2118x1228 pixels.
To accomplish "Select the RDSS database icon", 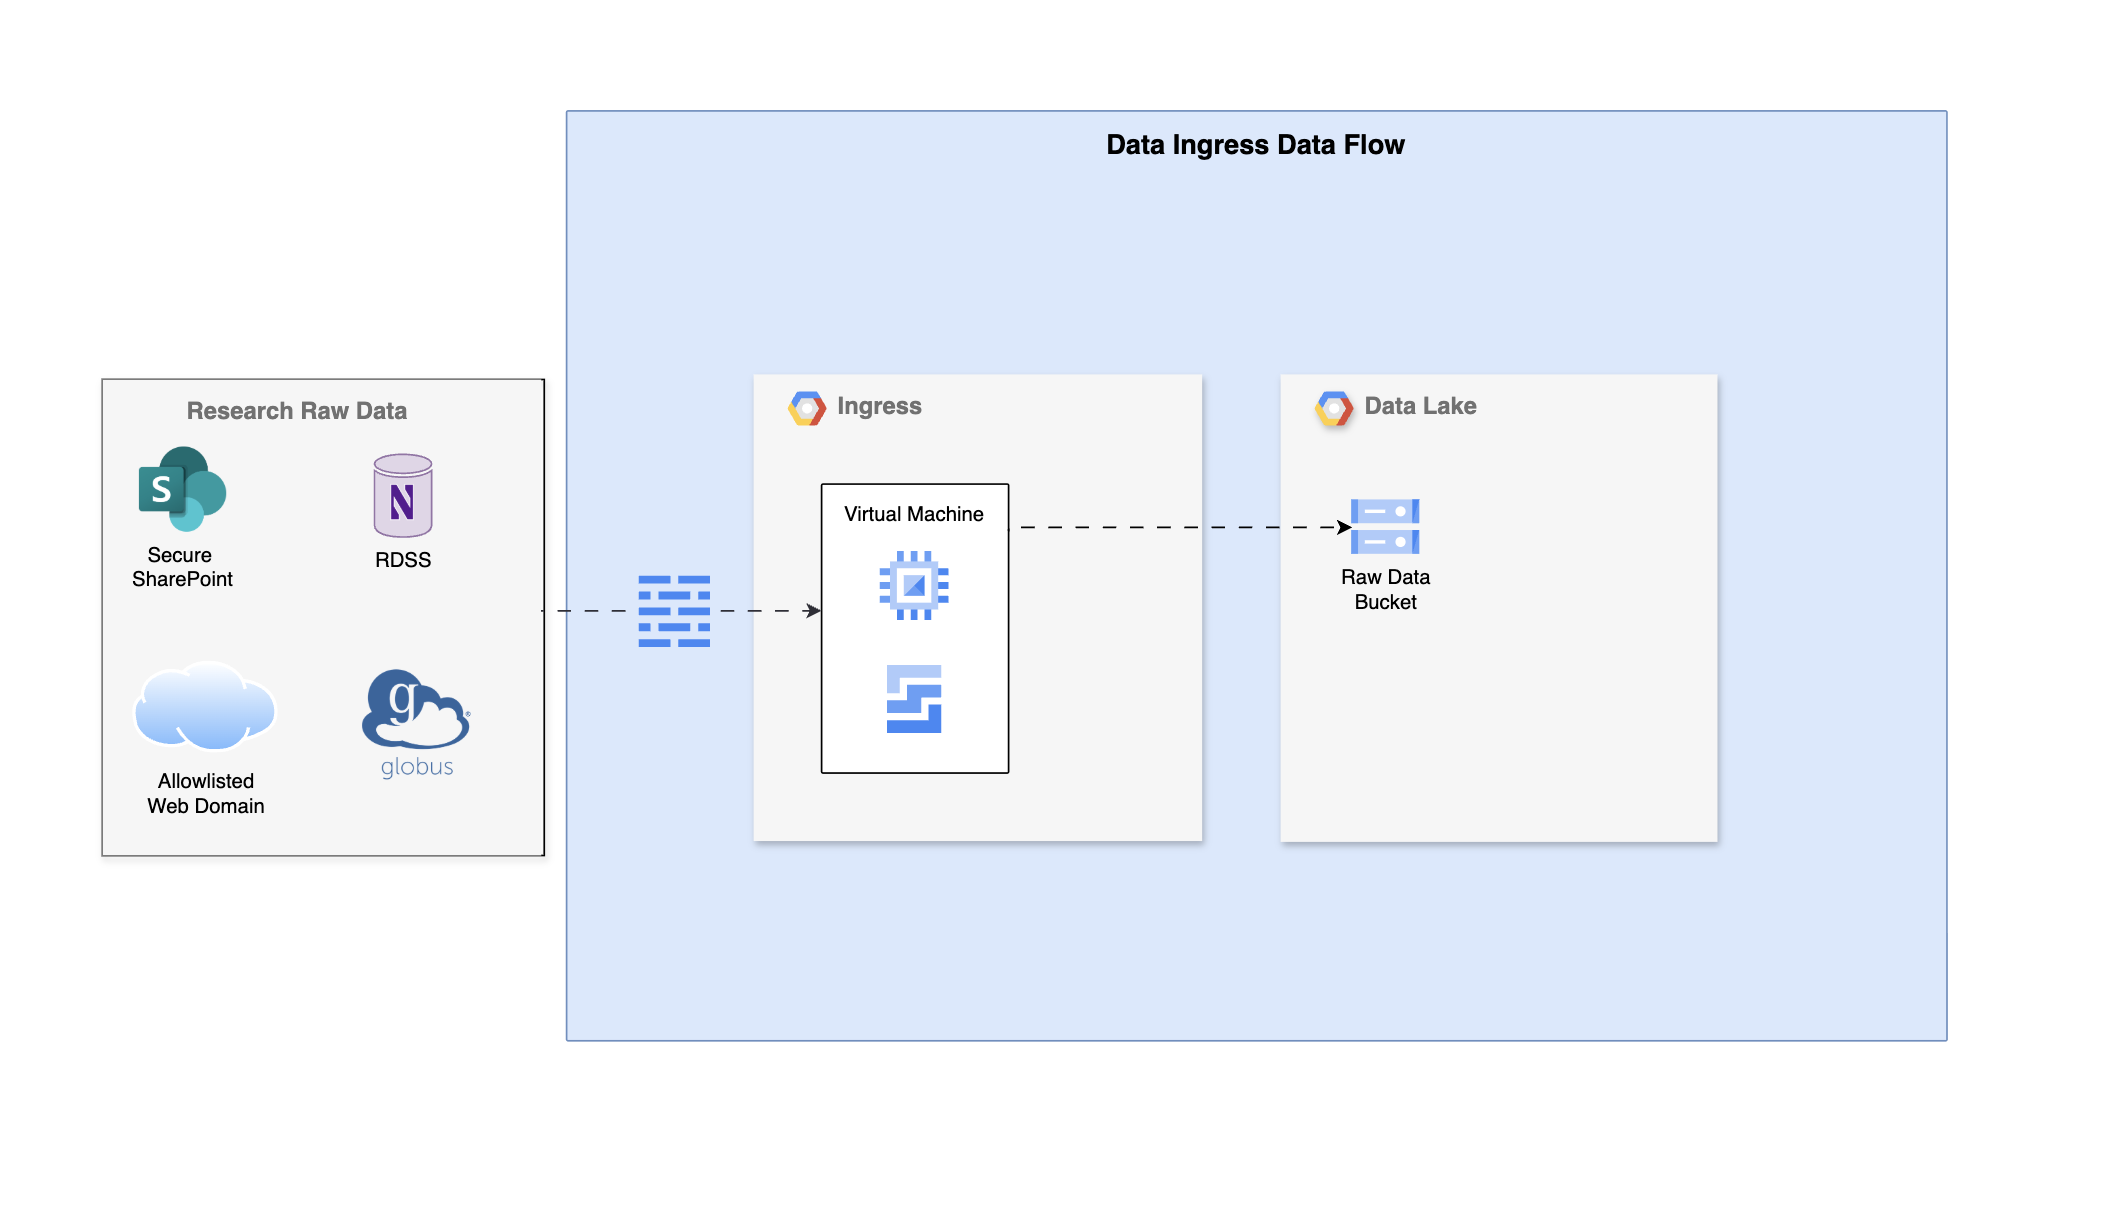I will click(x=403, y=496).
